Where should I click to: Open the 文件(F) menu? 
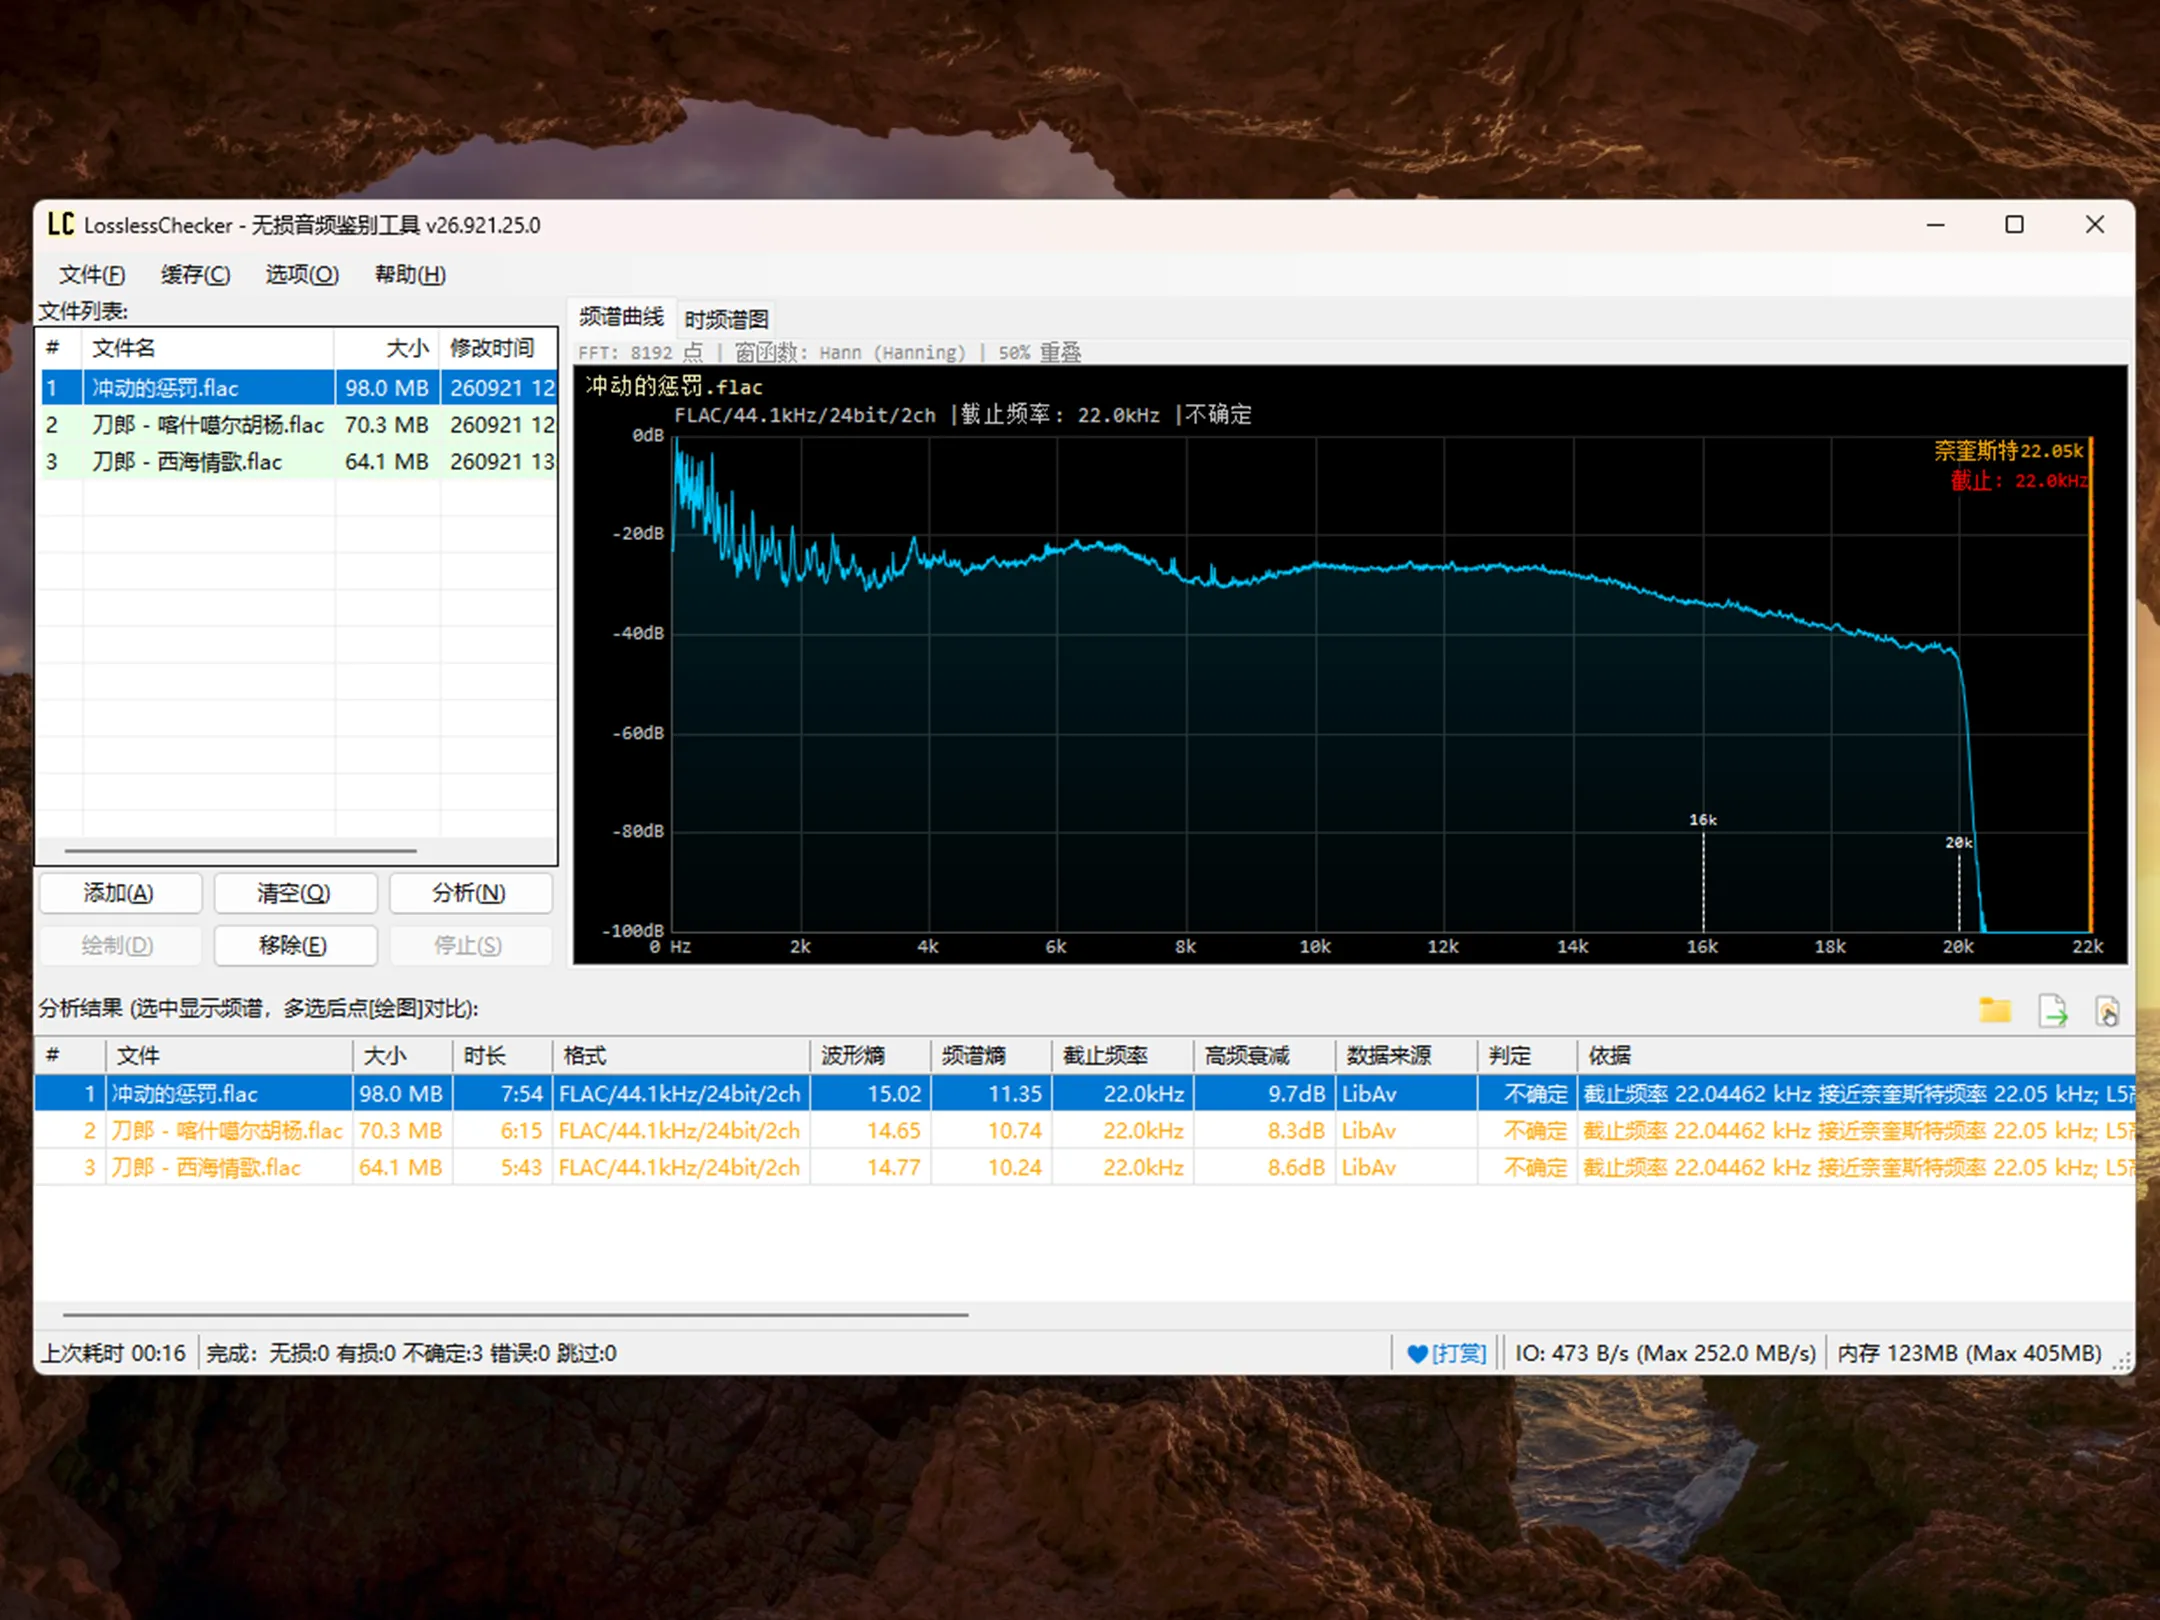click(x=92, y=274)
